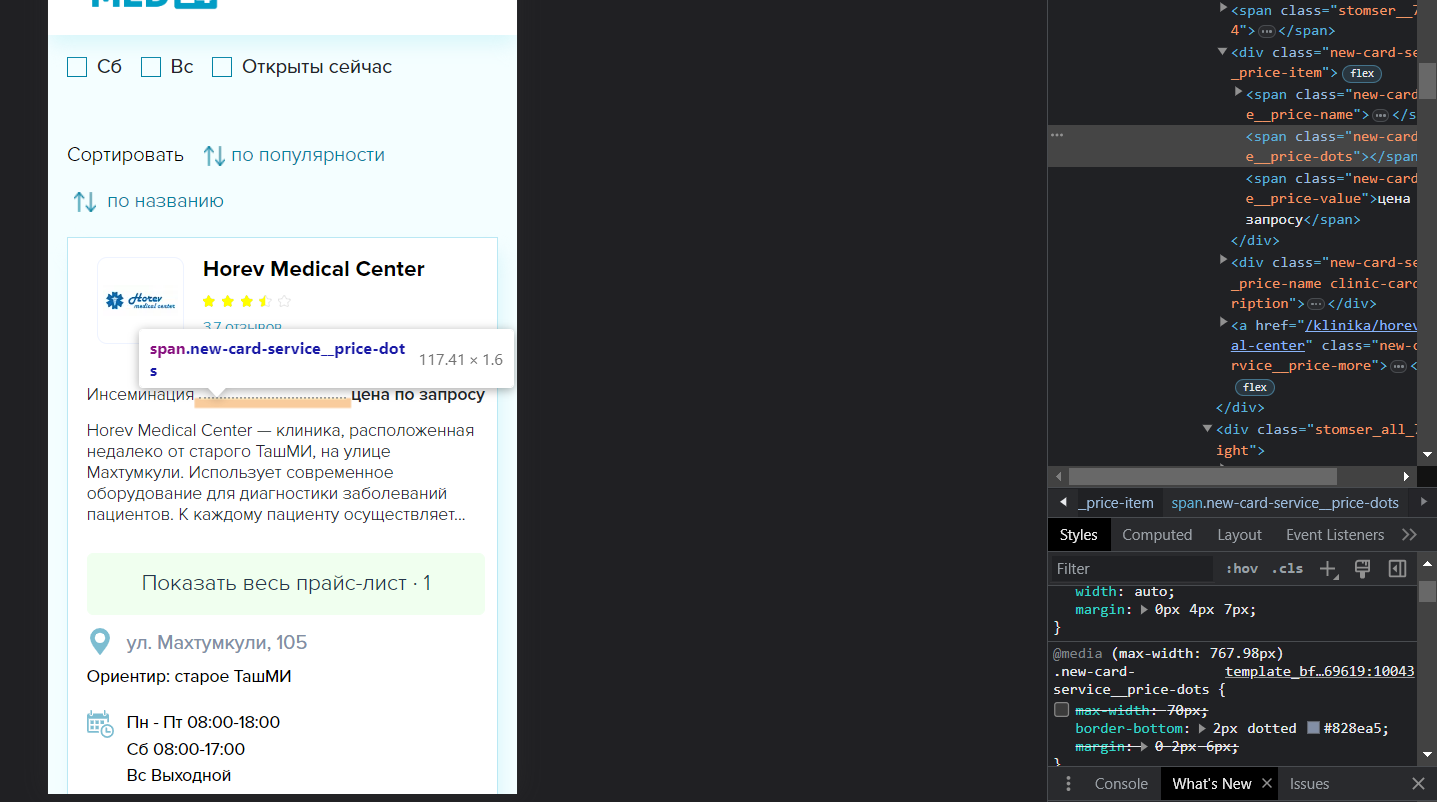Viewport: 1437px width, 802px height.
Task: Sort clinics 'по названию'
Action: click(165, 201)
